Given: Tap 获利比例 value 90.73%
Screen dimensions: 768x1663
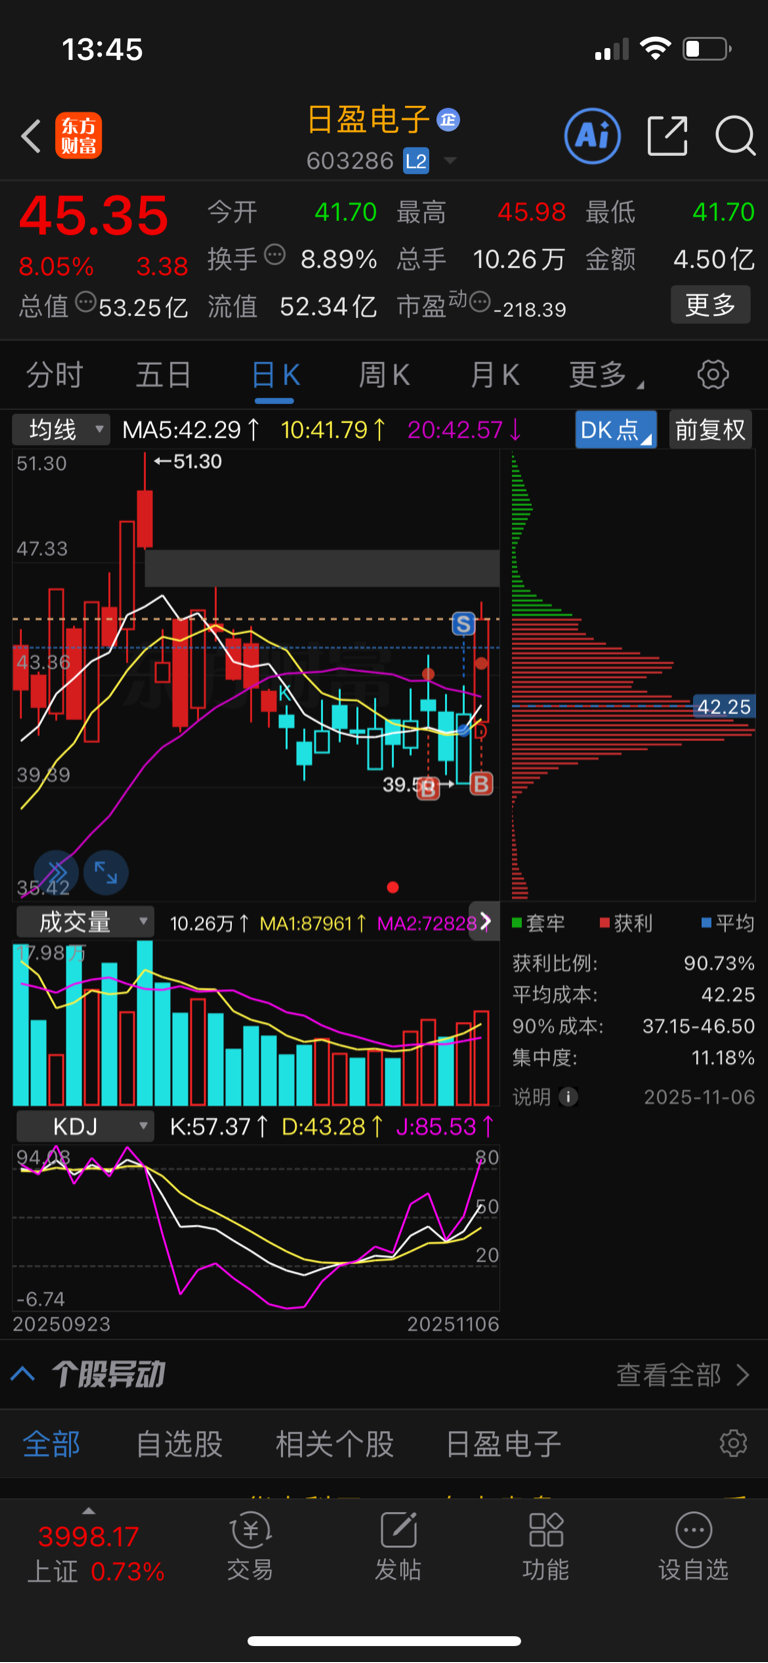Looking at the screenshot, I should tap(719, 963).
